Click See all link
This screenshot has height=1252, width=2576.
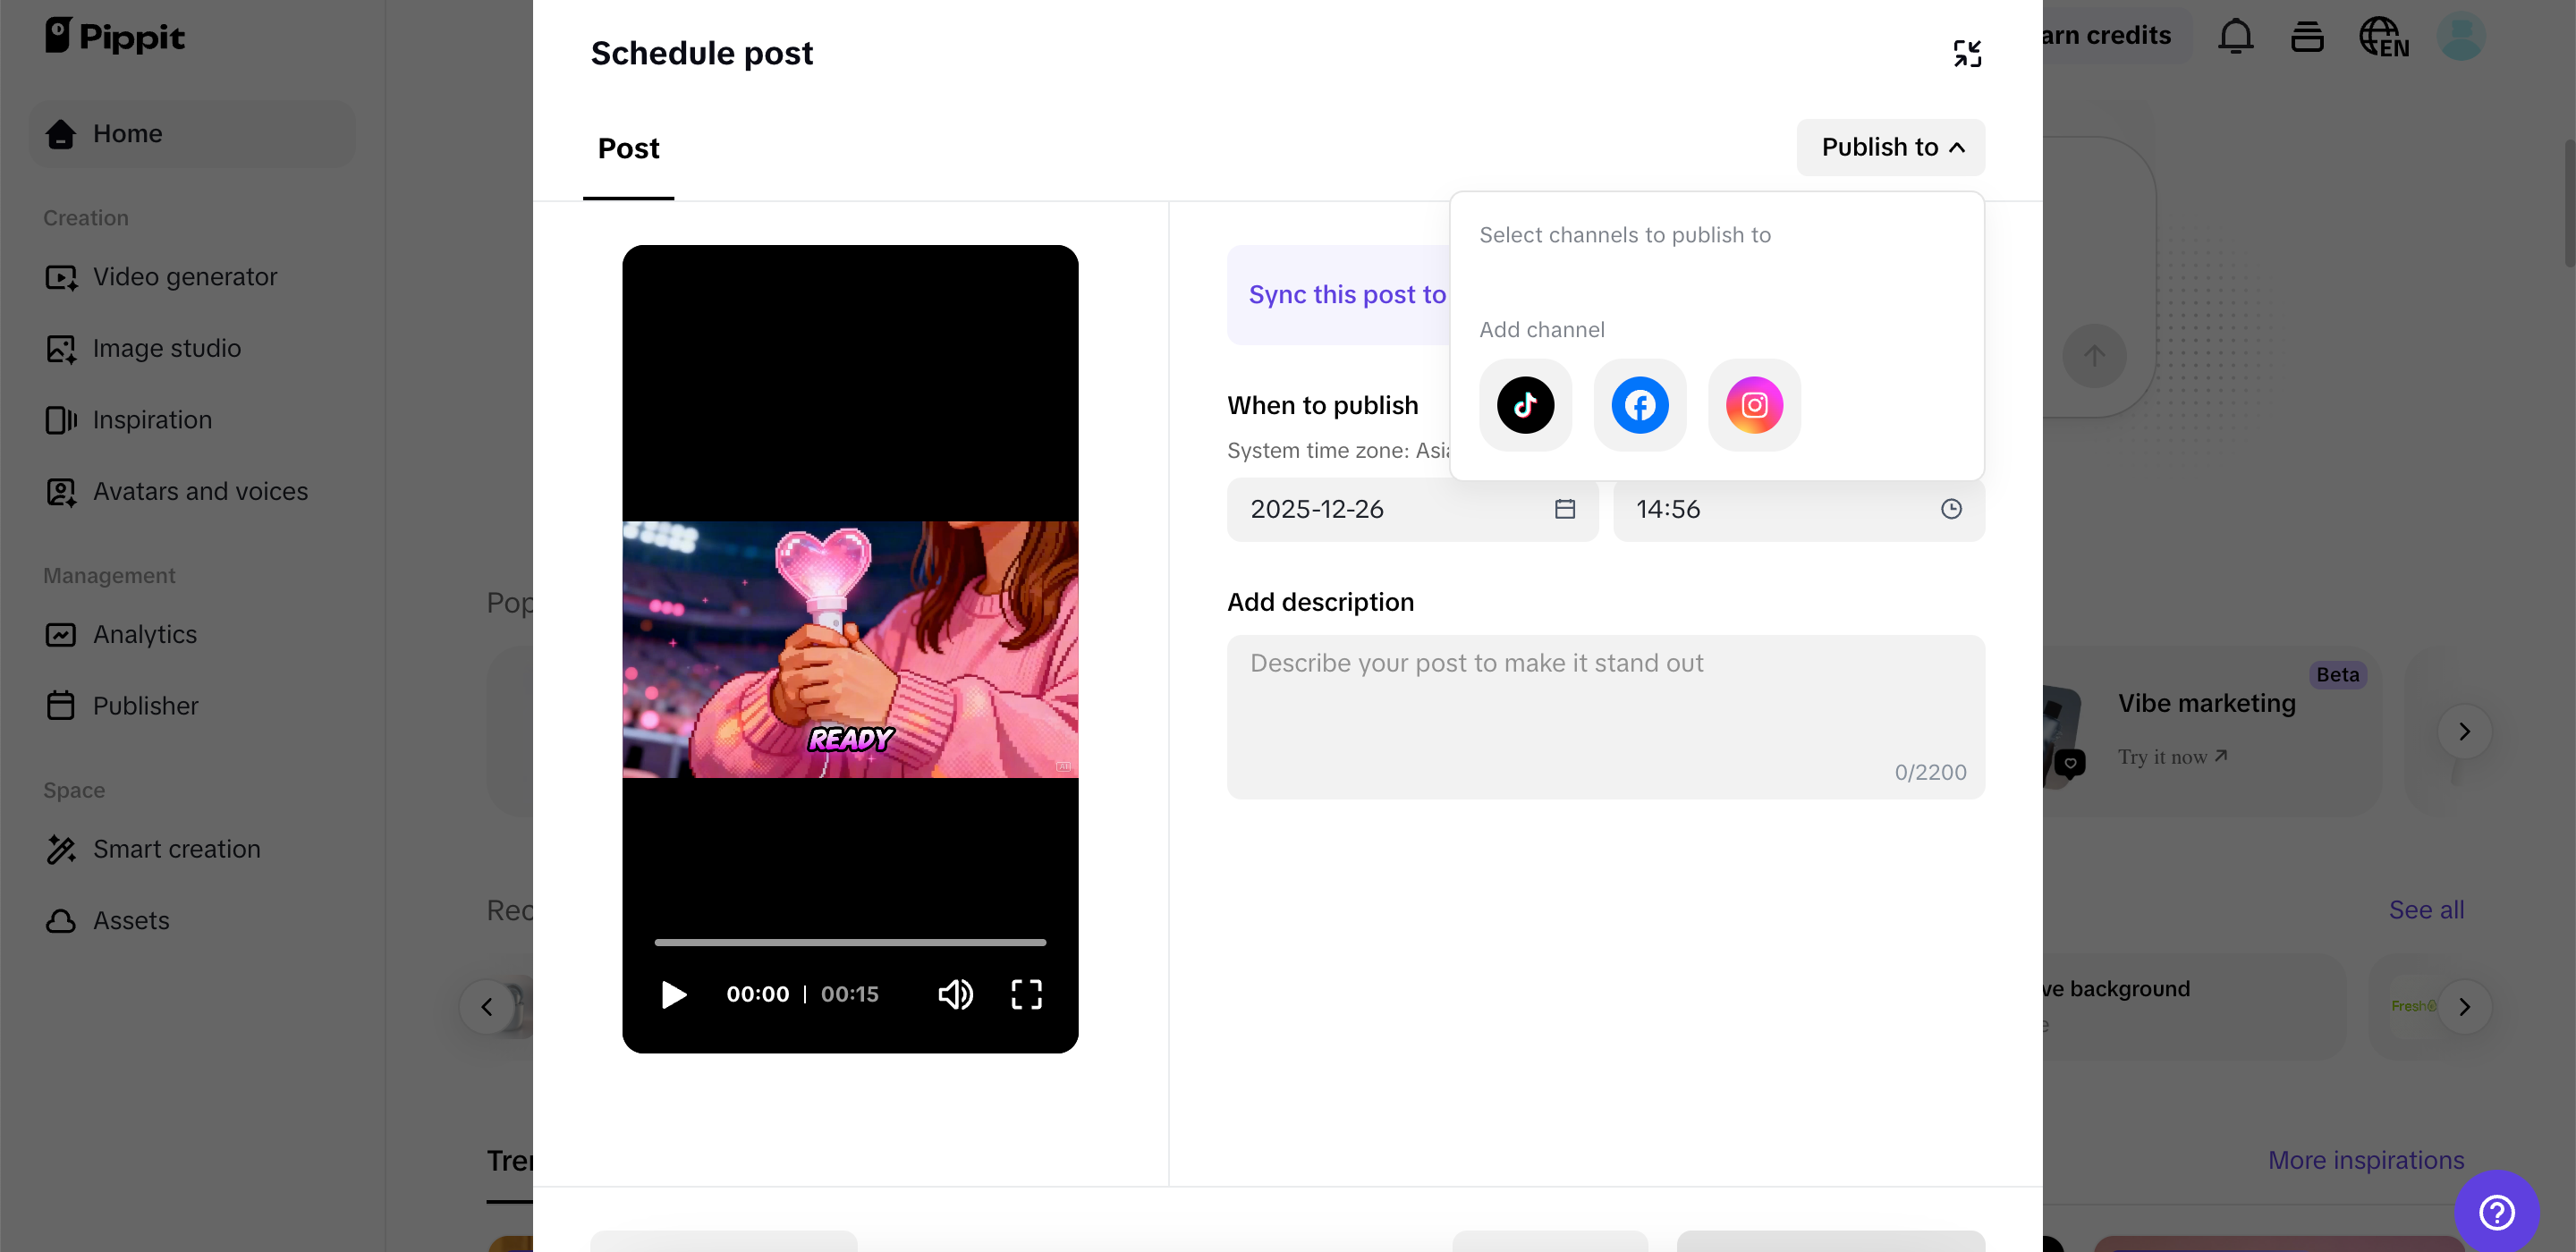(x=2425, y=910)
